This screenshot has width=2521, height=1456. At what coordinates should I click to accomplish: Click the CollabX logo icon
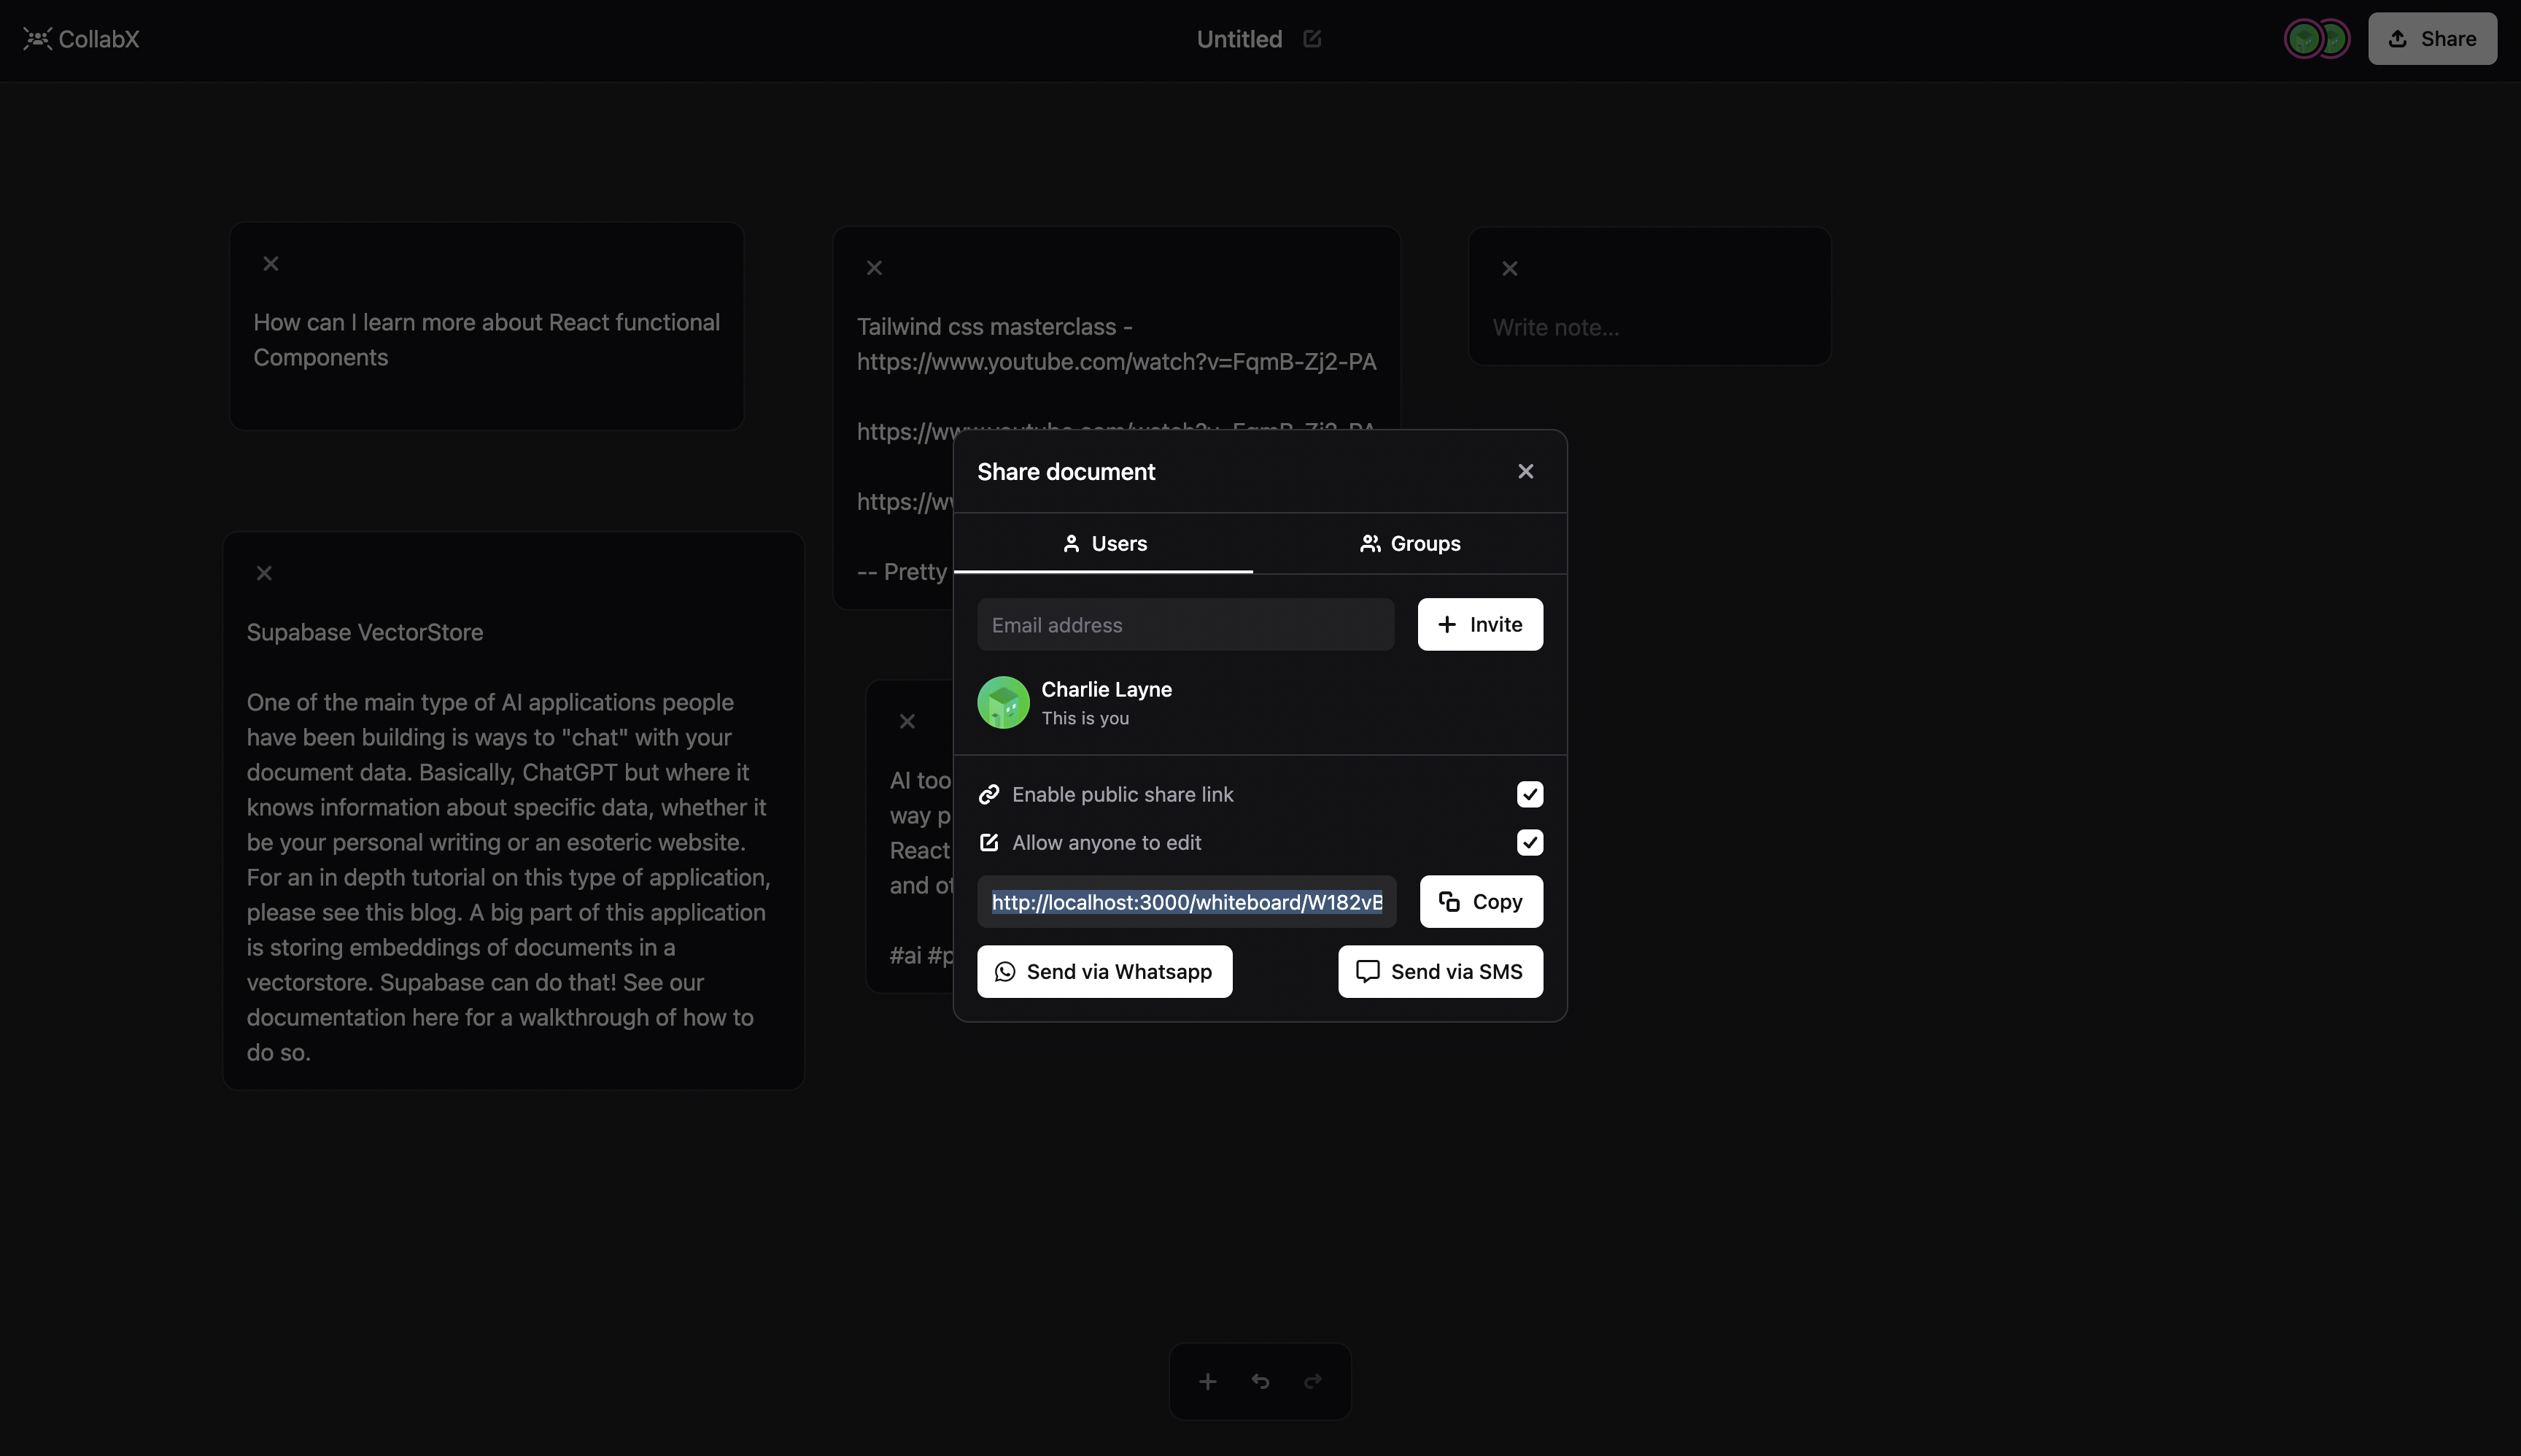pos(37,39)
